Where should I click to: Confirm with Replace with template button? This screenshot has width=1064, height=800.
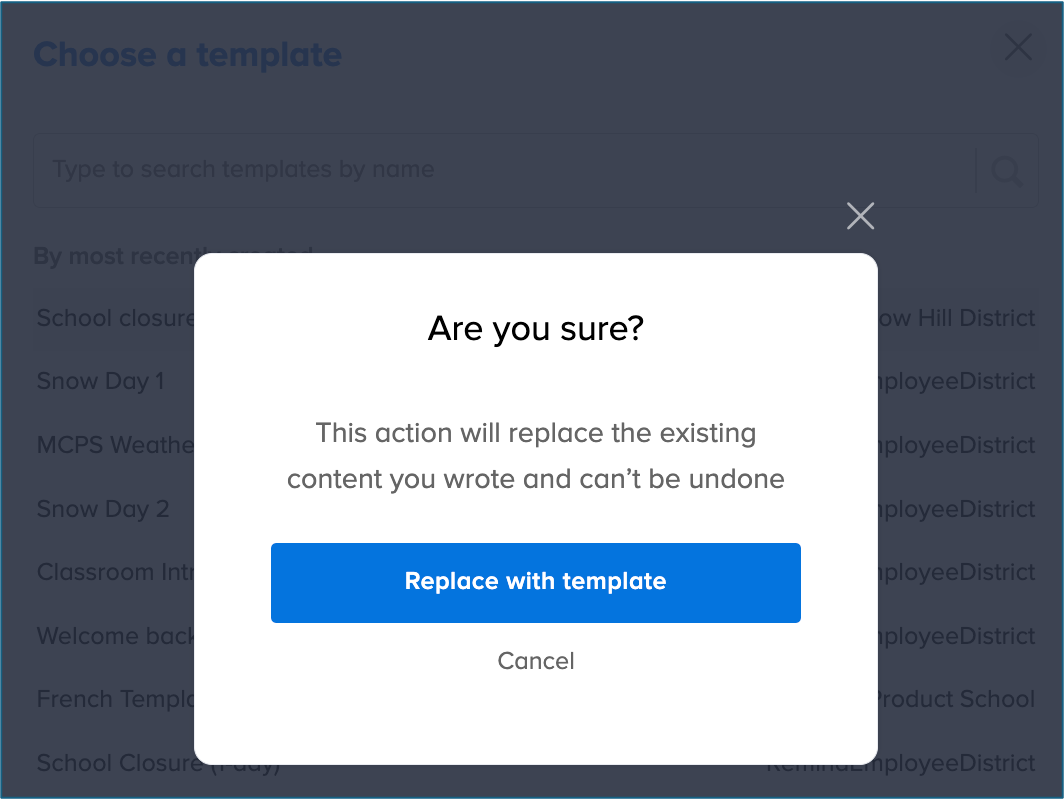click(x=535, y=582)
